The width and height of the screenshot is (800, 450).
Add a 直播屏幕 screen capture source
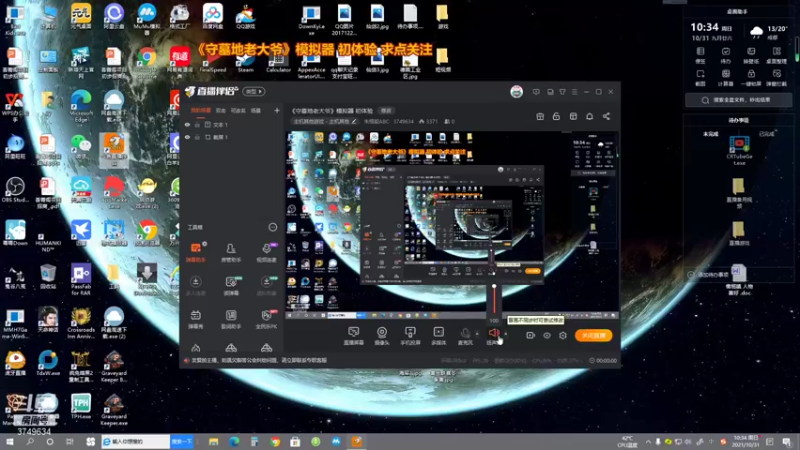[354, 336]
